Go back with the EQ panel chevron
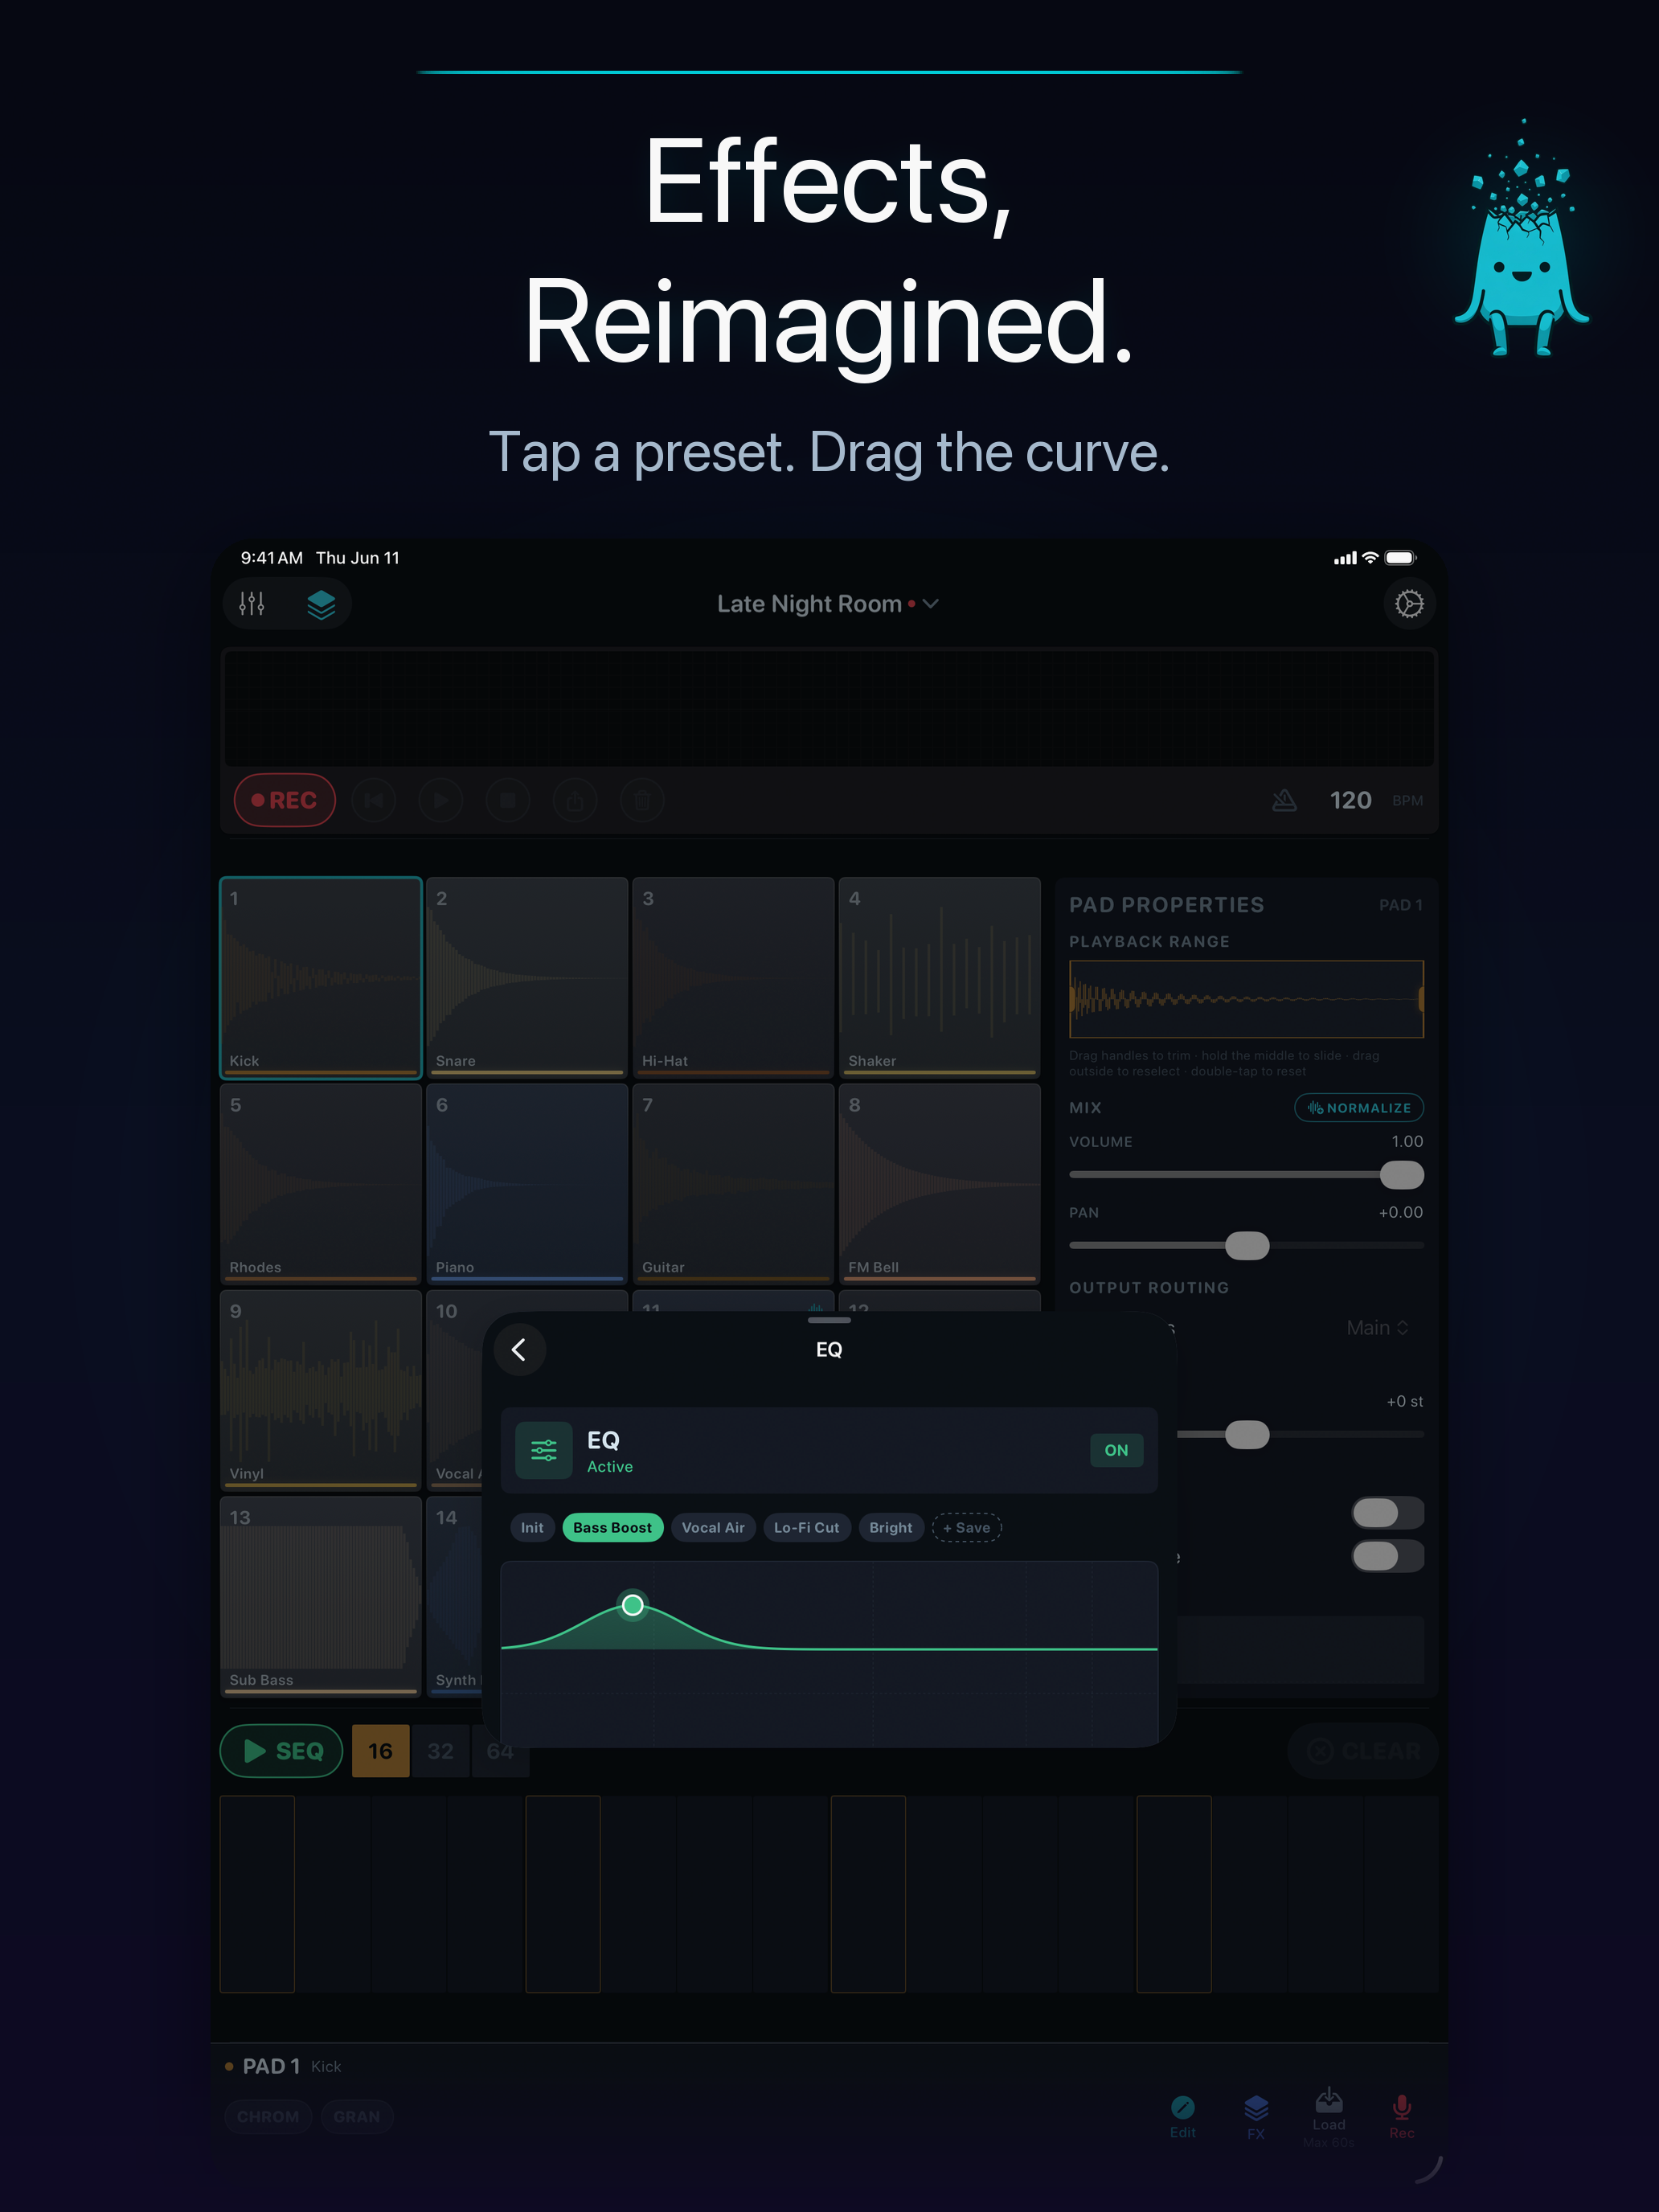The height and width of the screenshot is (2212, 1659). (519, 1350)
